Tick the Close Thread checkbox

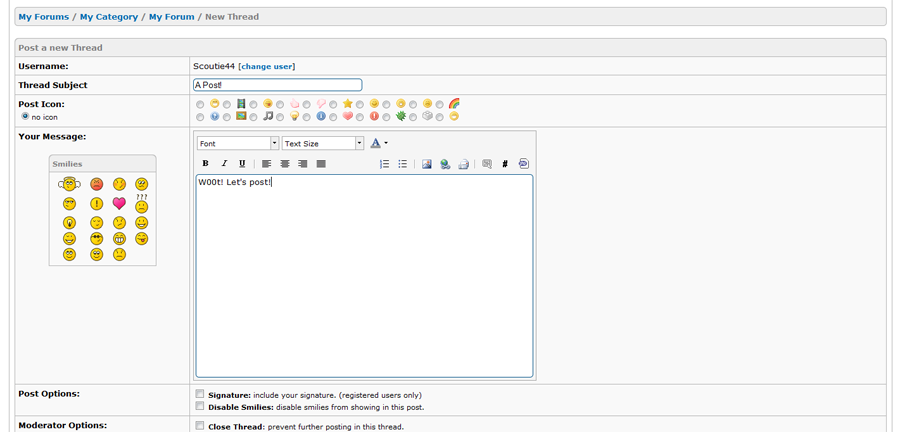pyautogui.click(x=200, y=426)
